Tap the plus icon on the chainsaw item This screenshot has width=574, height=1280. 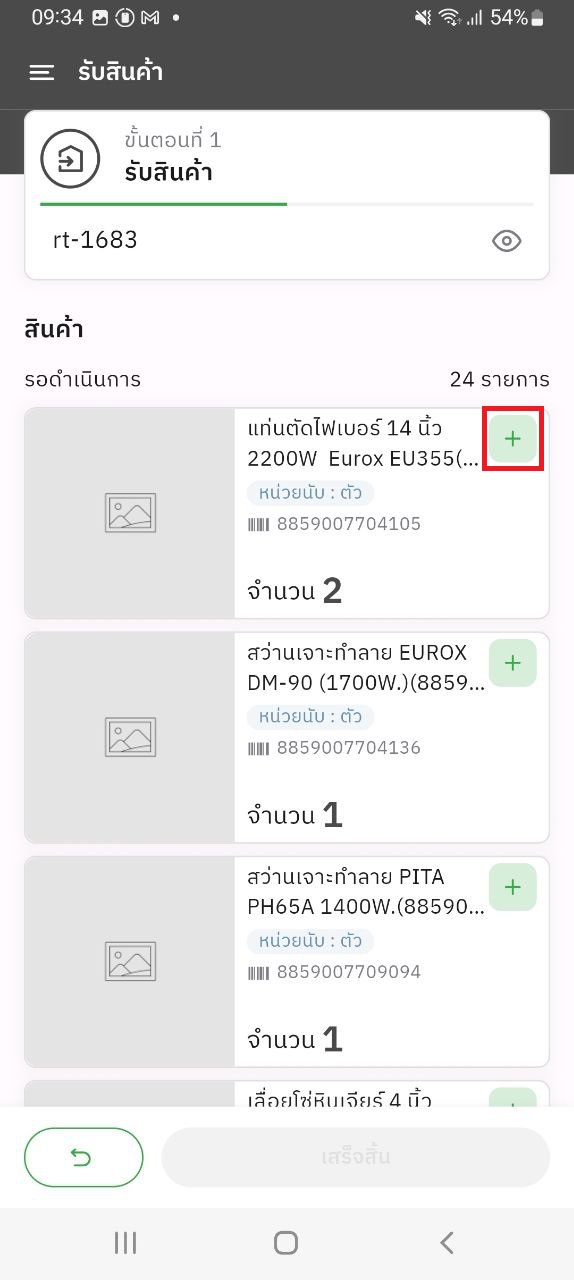click(513, 1097)
